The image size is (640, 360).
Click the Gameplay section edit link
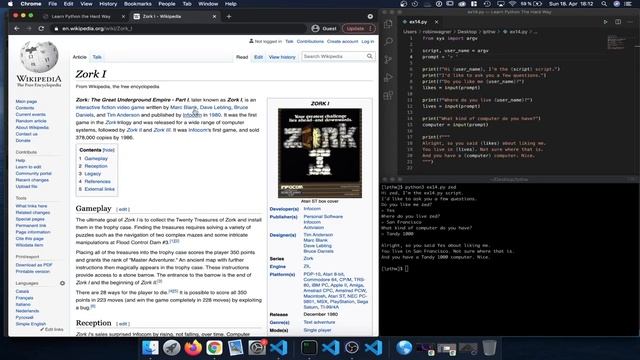click(x=123, y=209)
